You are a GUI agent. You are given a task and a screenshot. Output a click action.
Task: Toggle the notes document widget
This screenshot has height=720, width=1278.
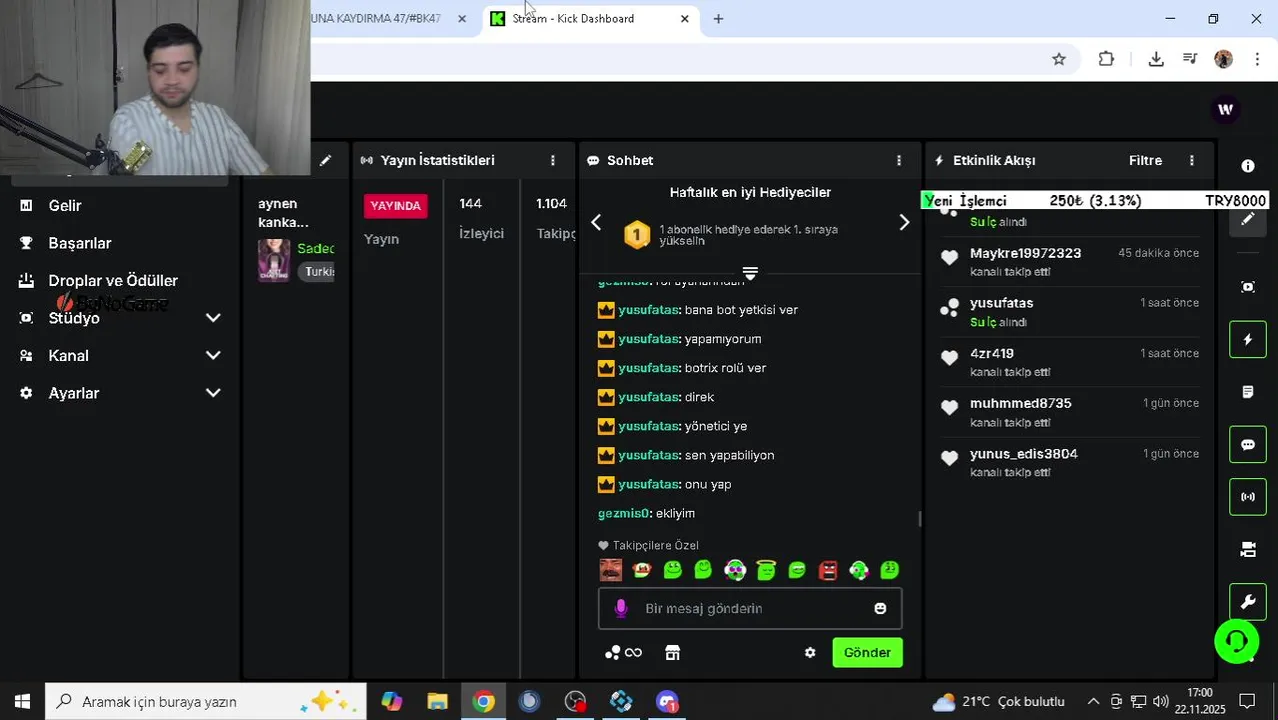coord(1248,392)
